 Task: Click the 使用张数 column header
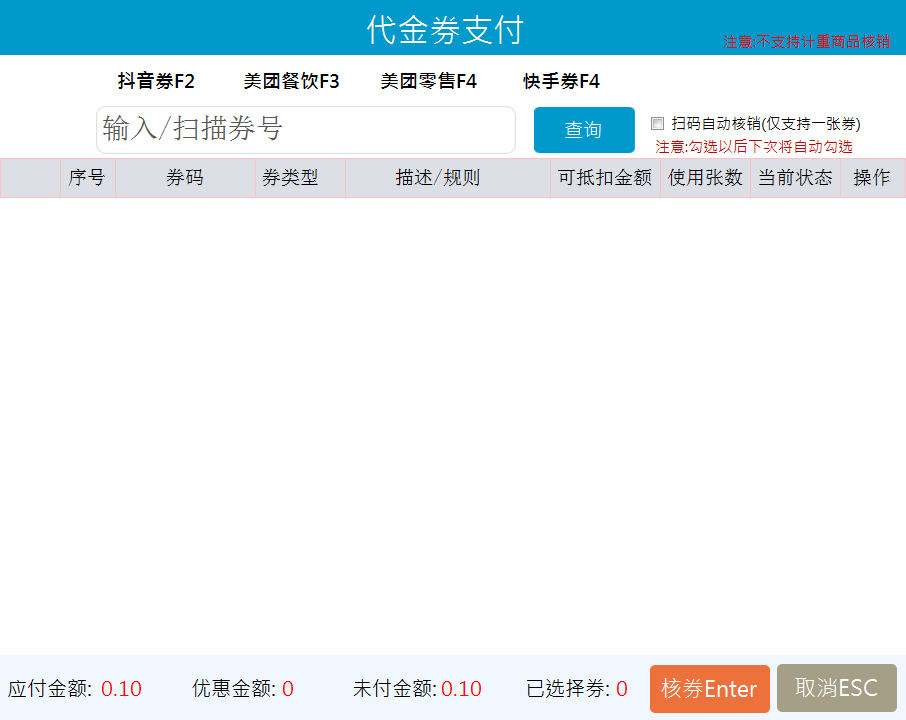click(705, 177)
